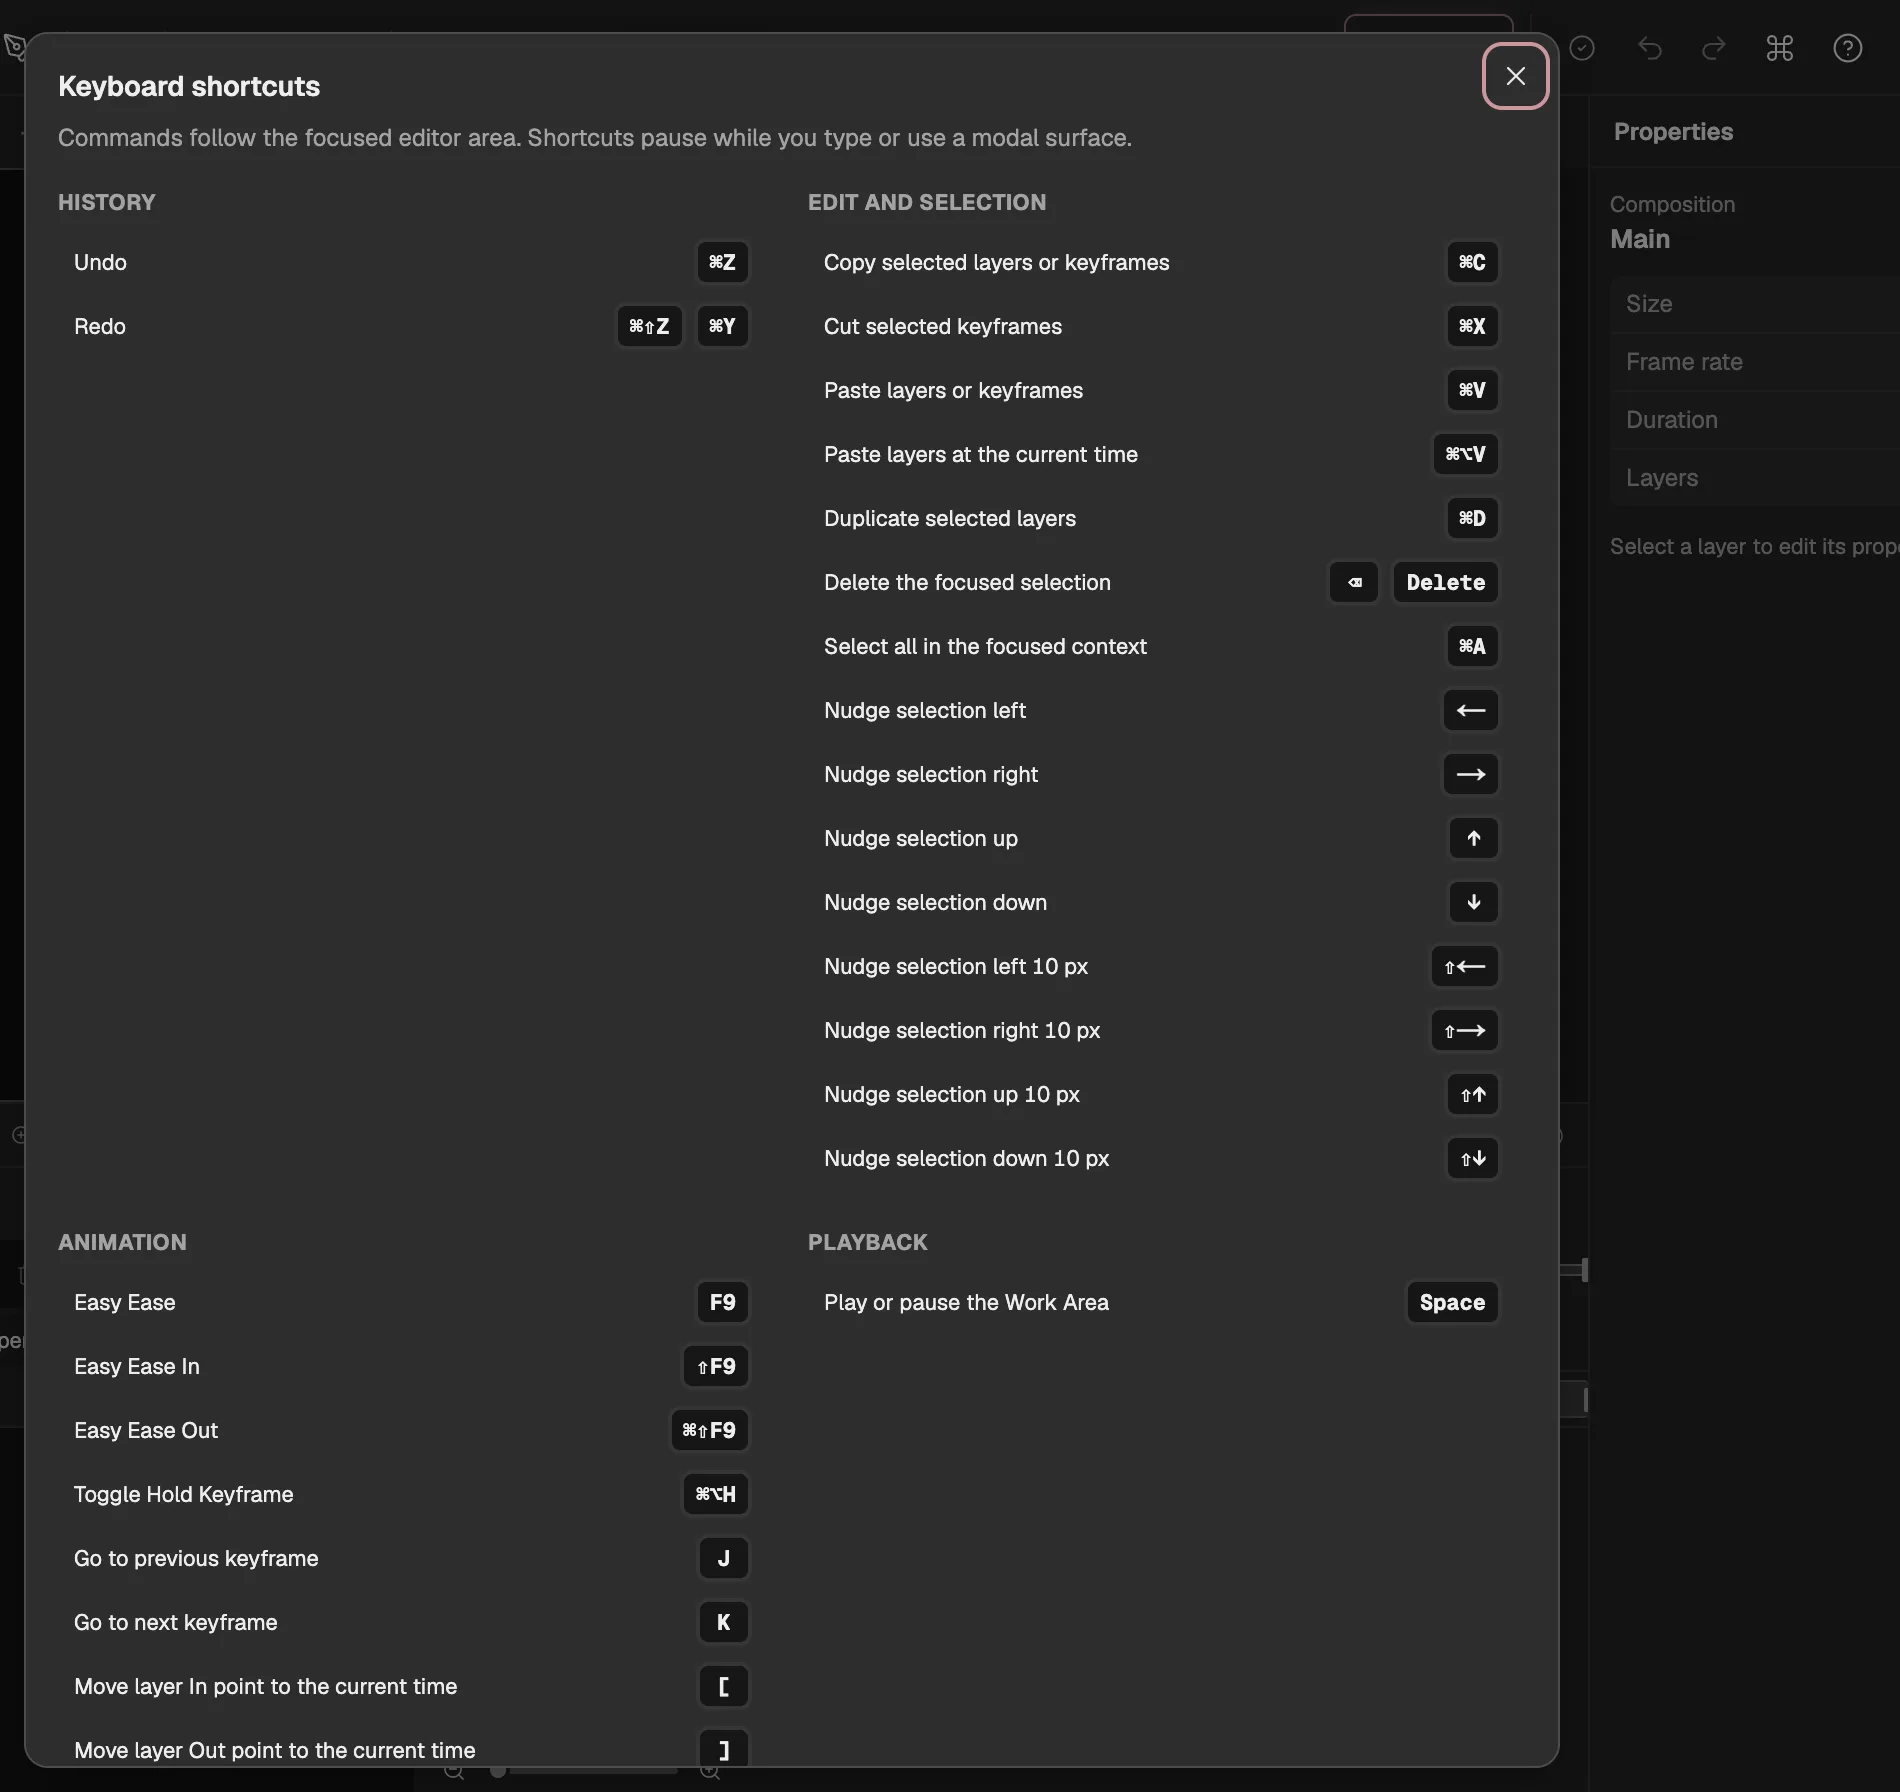Click the K badge for next keyframe

tap(723, 1622)
